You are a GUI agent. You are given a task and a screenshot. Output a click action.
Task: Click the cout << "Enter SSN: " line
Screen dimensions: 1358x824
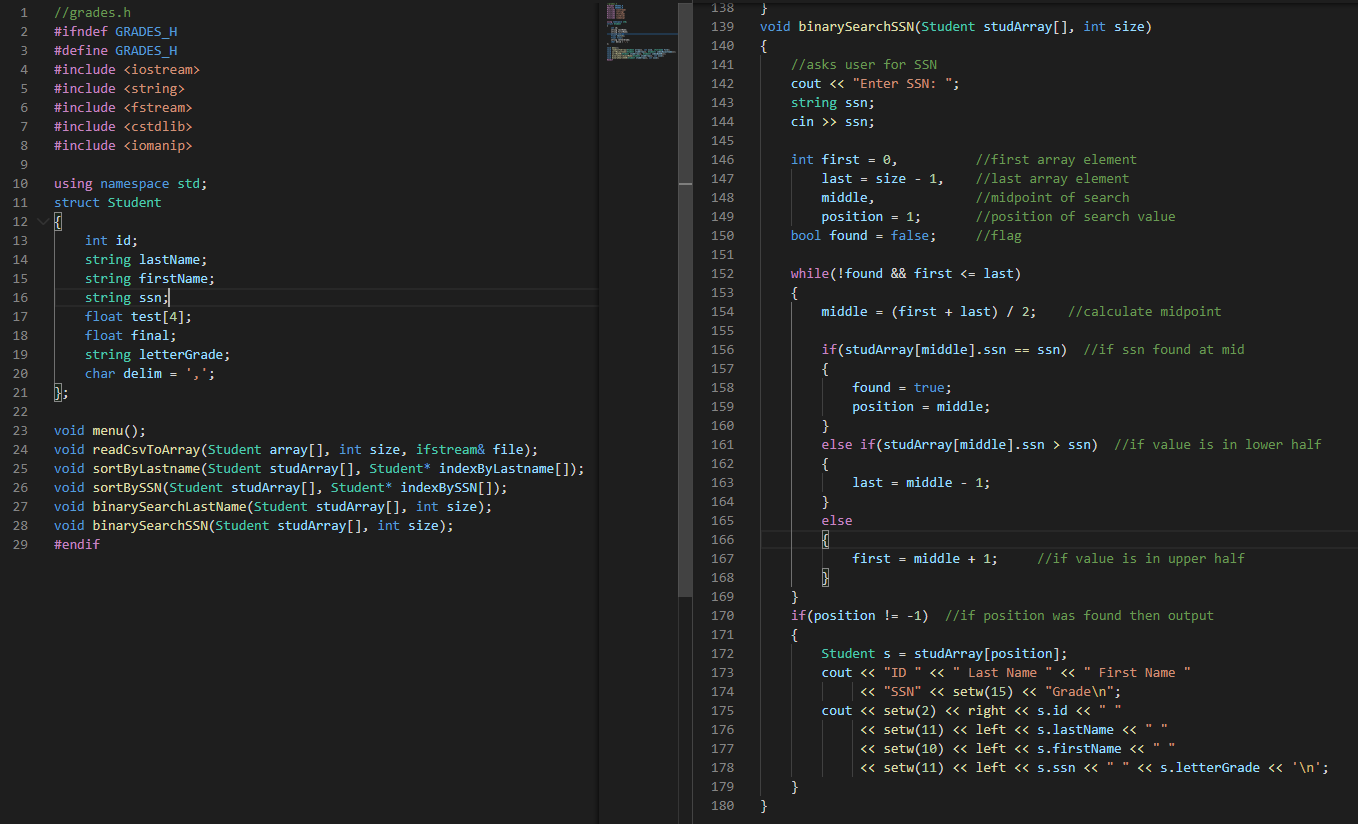(875, 83)
